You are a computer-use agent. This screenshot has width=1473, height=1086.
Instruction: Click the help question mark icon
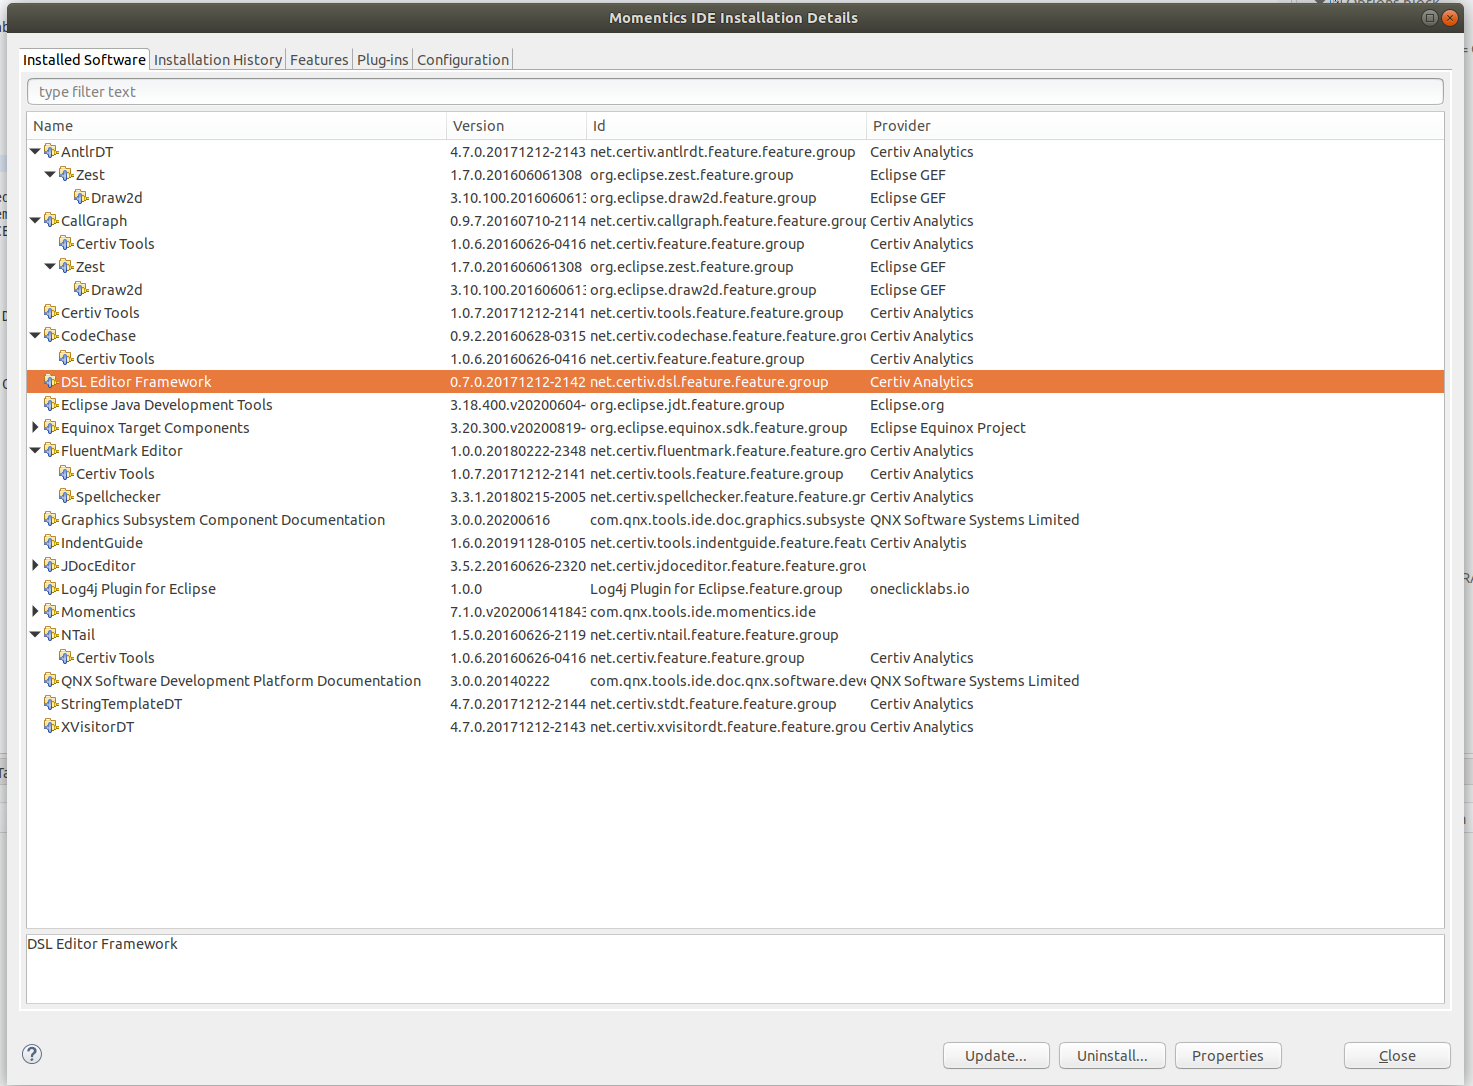pyautogui.click(x=31, y=1054)
